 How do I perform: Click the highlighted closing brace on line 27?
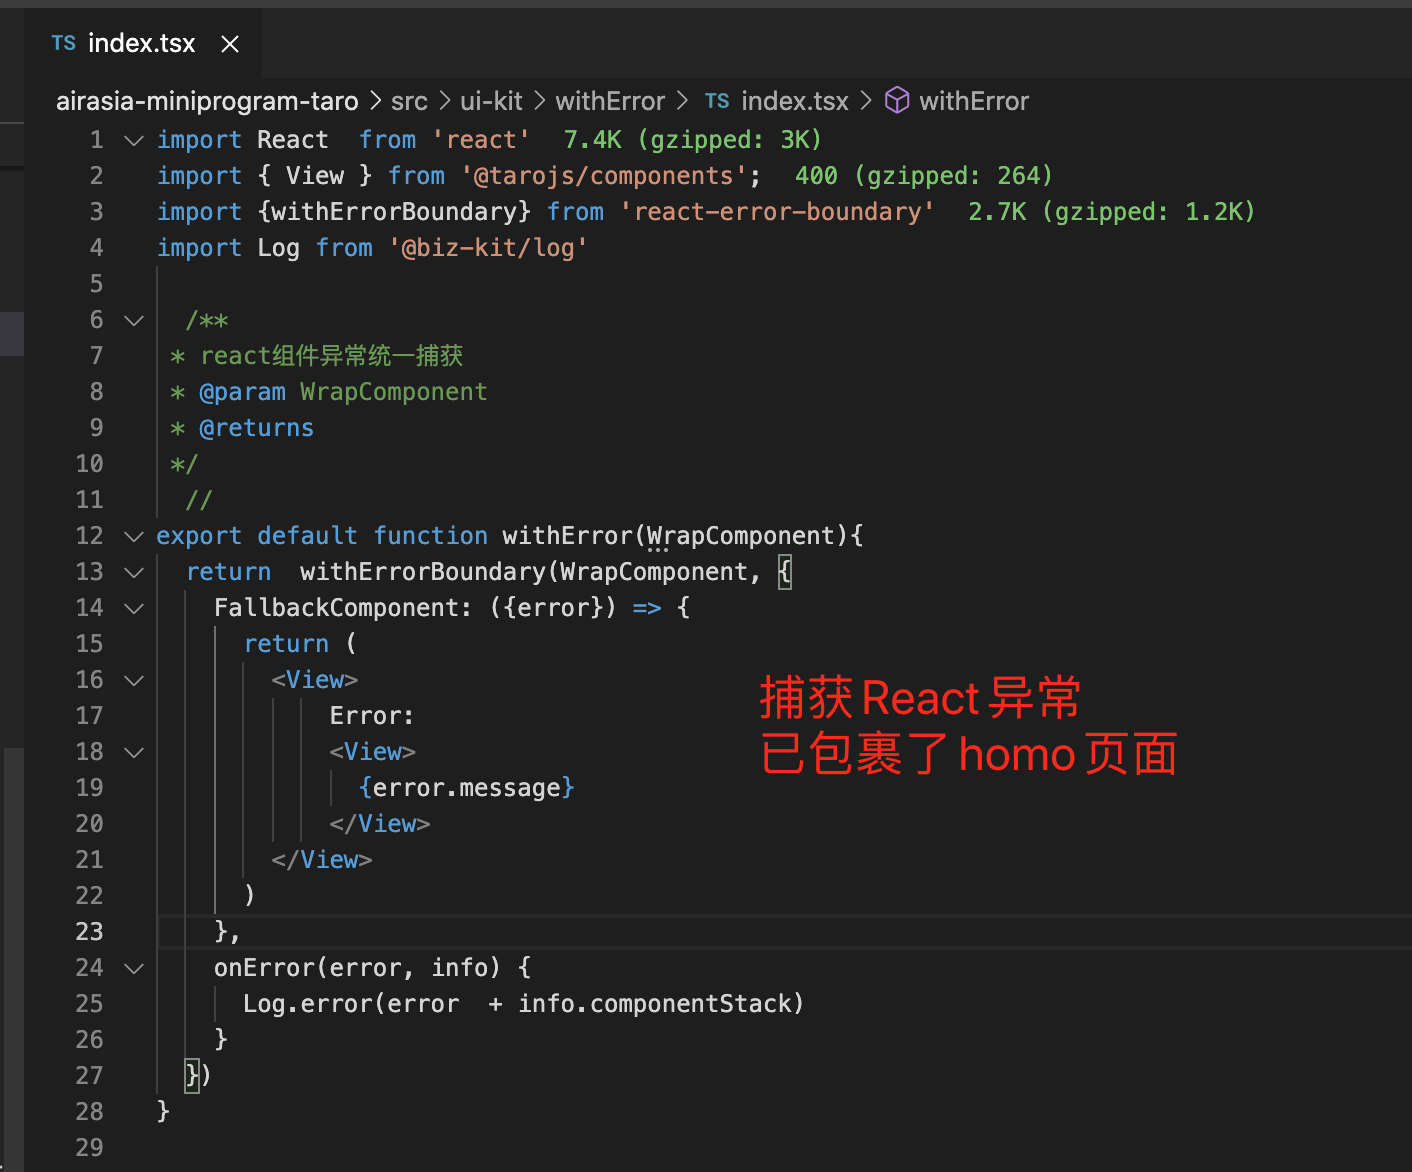click(192, 1076)
